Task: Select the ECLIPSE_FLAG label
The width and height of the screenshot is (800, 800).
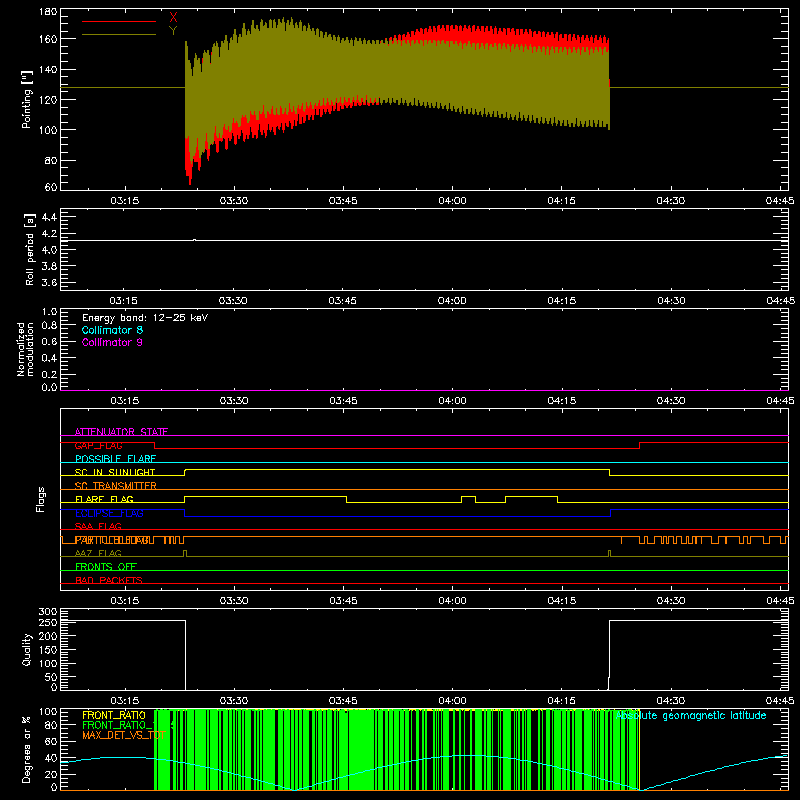Action: pyautogui.click(x=109, y=513)
